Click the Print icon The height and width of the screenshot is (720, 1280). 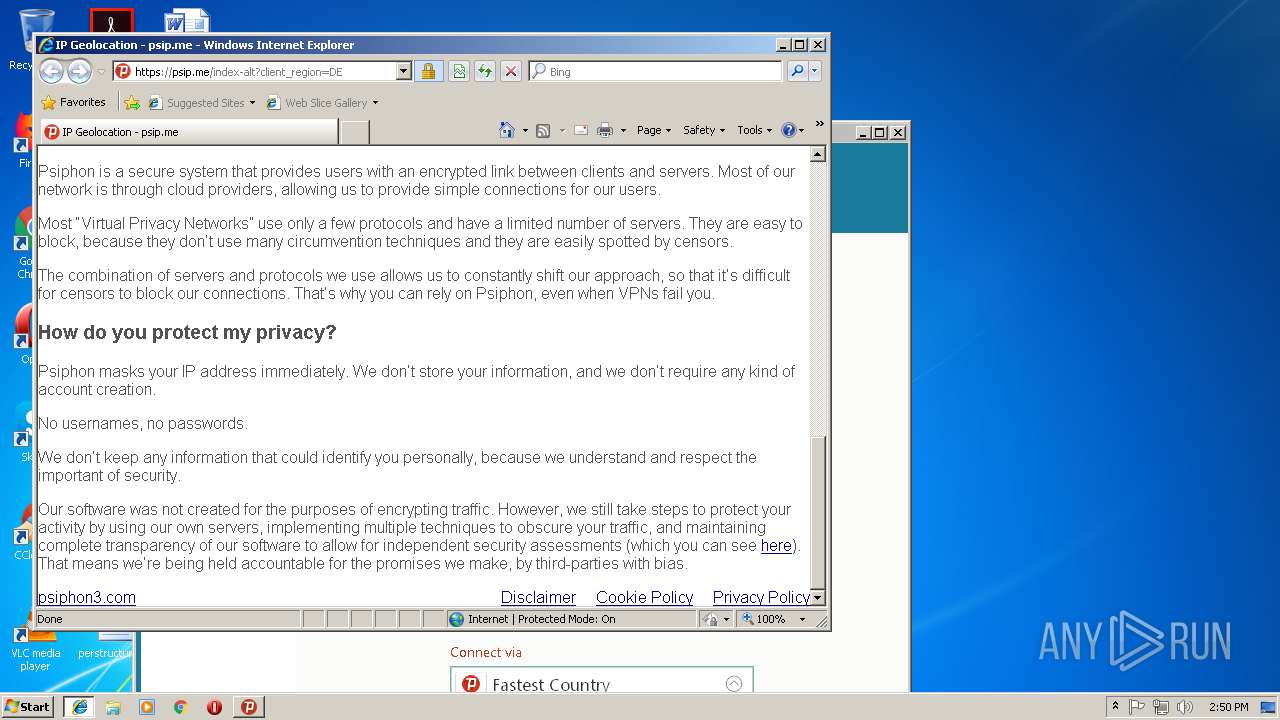click(604, 130)
